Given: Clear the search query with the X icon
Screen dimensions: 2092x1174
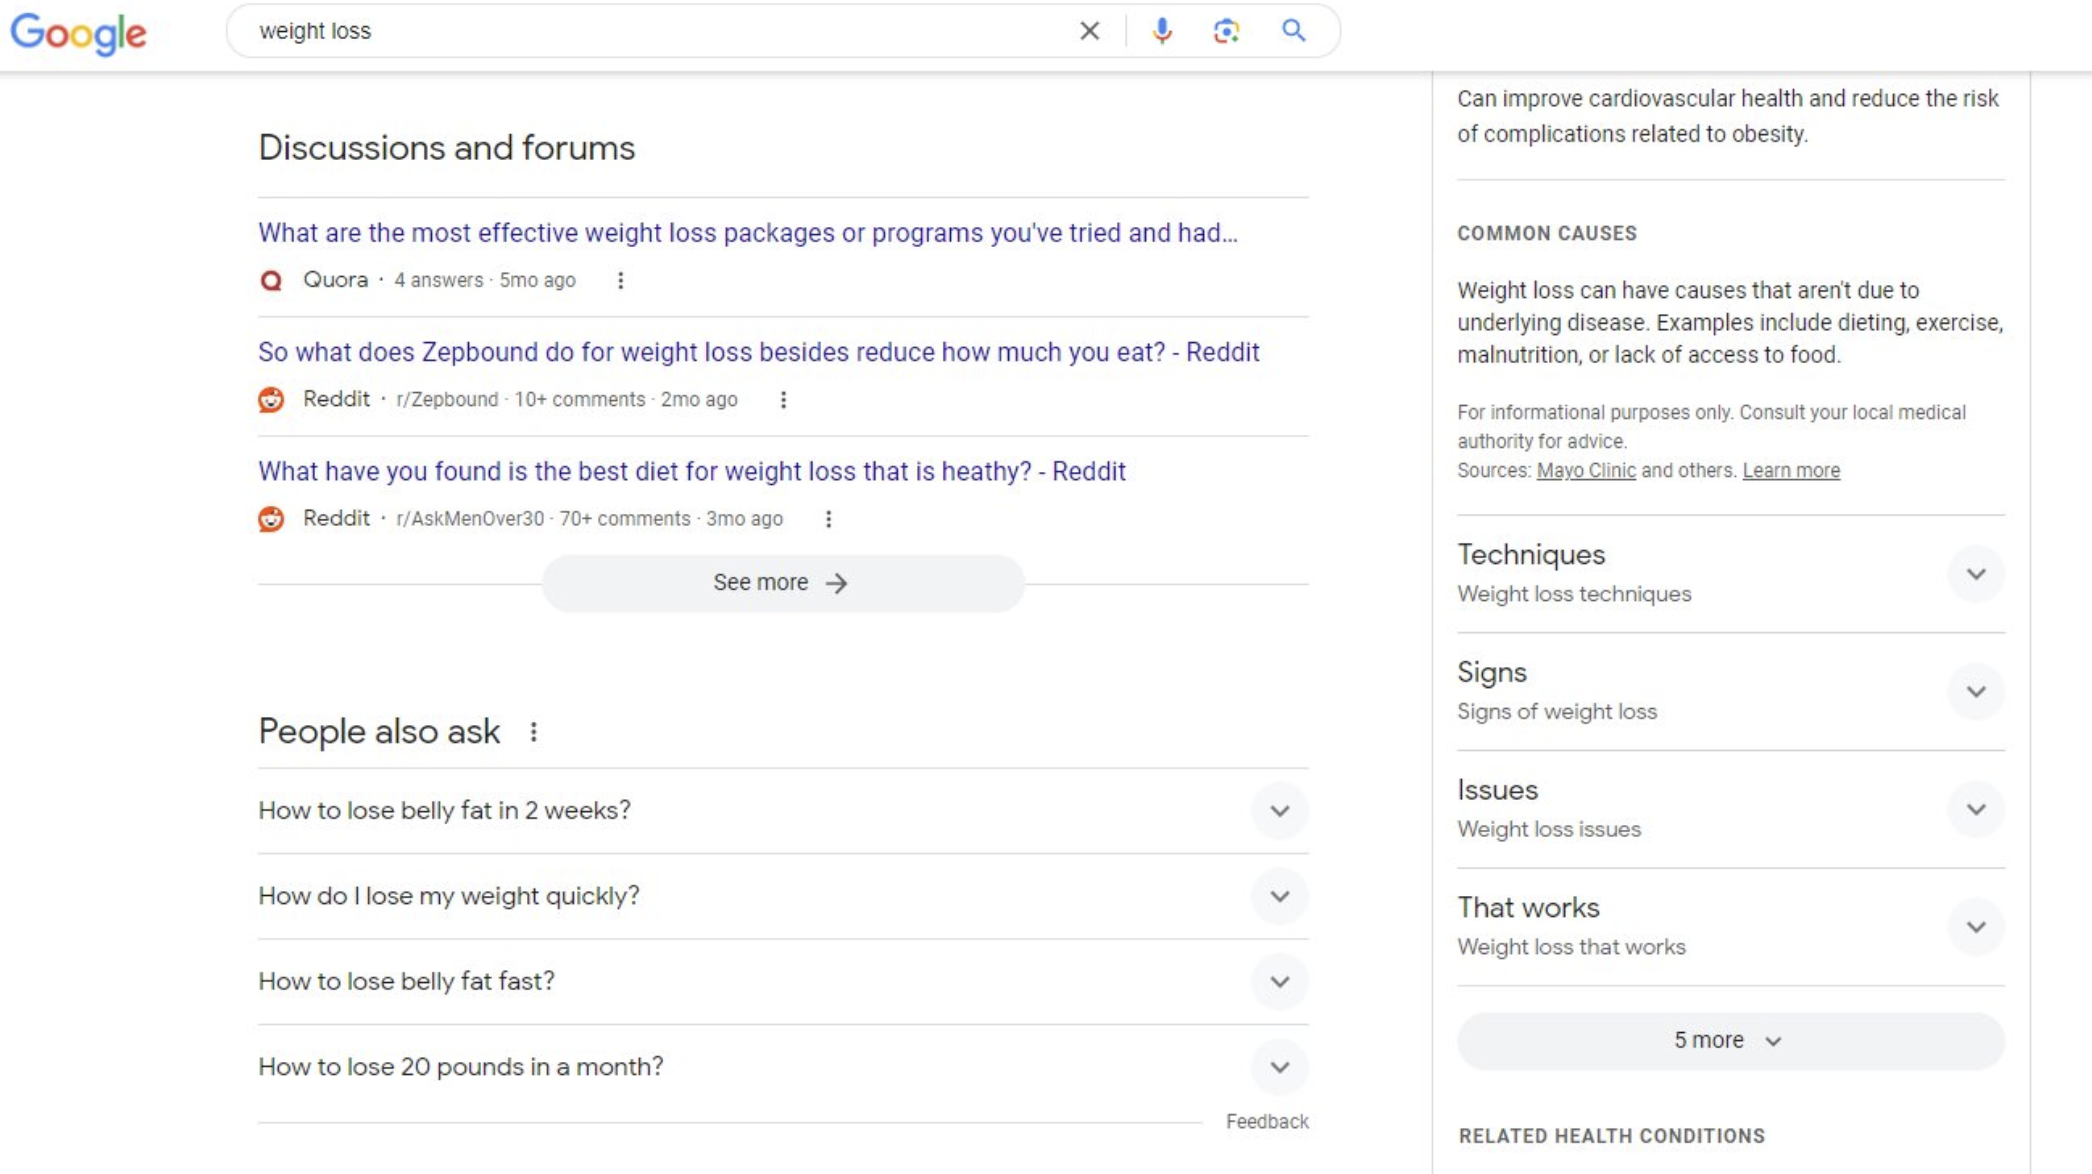Looking at the screenshot, I should click(x=1089, y=30).
